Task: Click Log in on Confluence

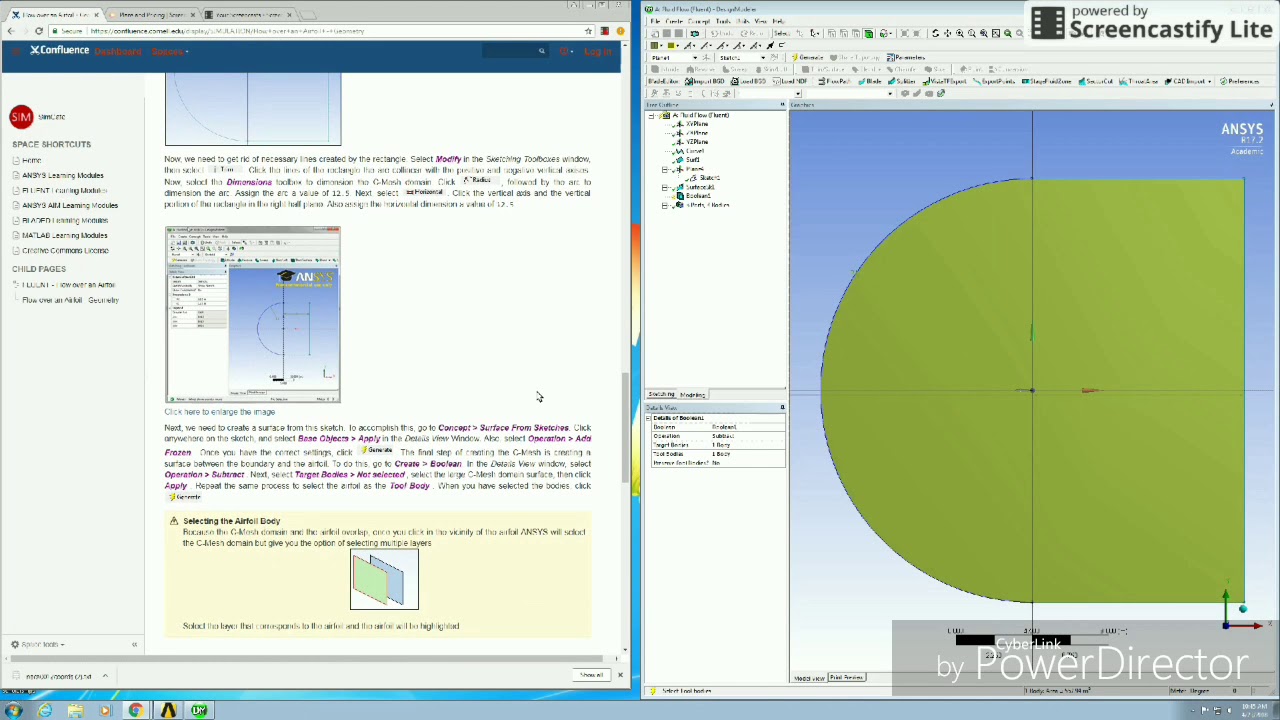Action: 597,51
